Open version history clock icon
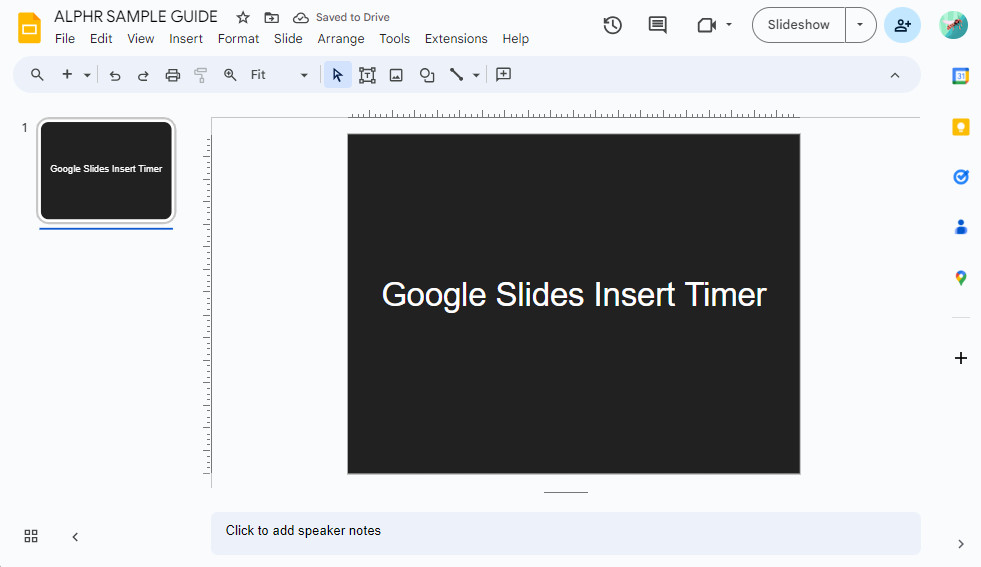The image size is (981, 567). (x=612, y=25)
